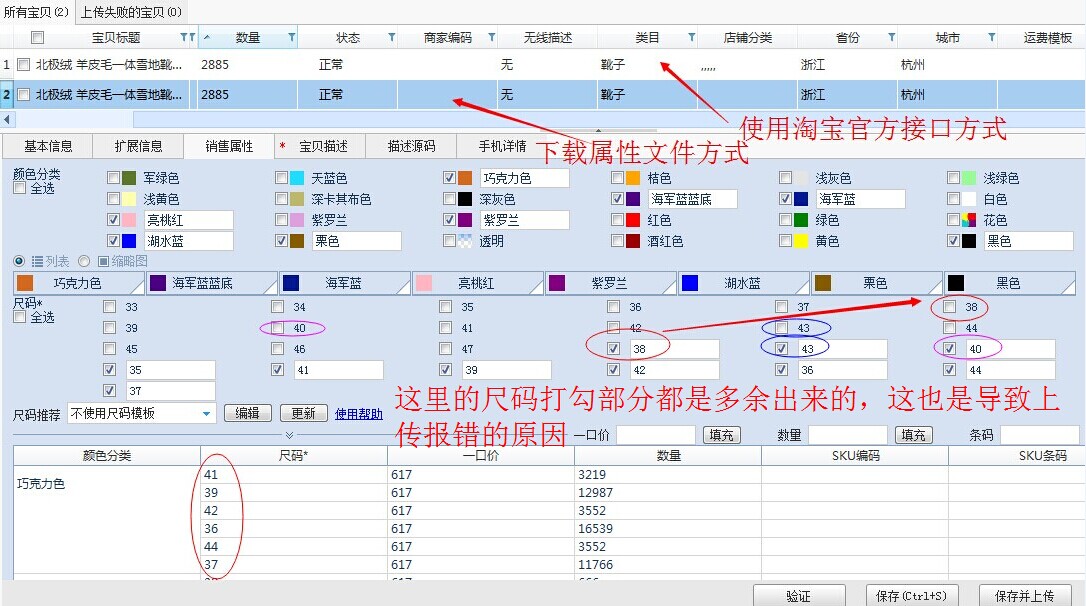Collapse panel with the double-chevron below 尺码推荐
The height and width of the screenshot is (606, 1086).
(x=289, y=435)
